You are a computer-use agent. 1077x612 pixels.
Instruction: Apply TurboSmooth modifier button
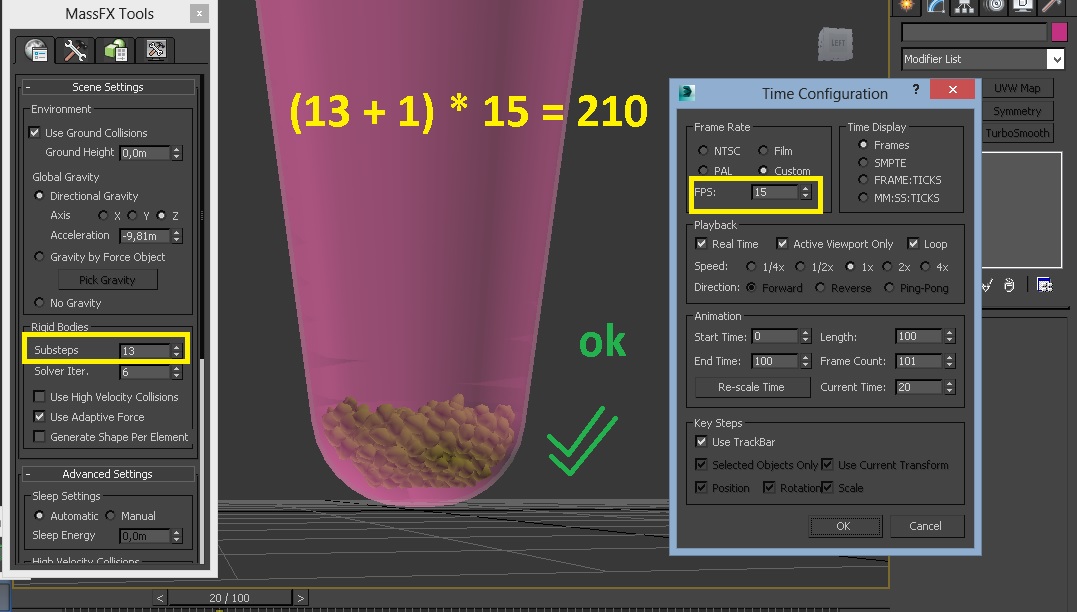[1017, 133]
